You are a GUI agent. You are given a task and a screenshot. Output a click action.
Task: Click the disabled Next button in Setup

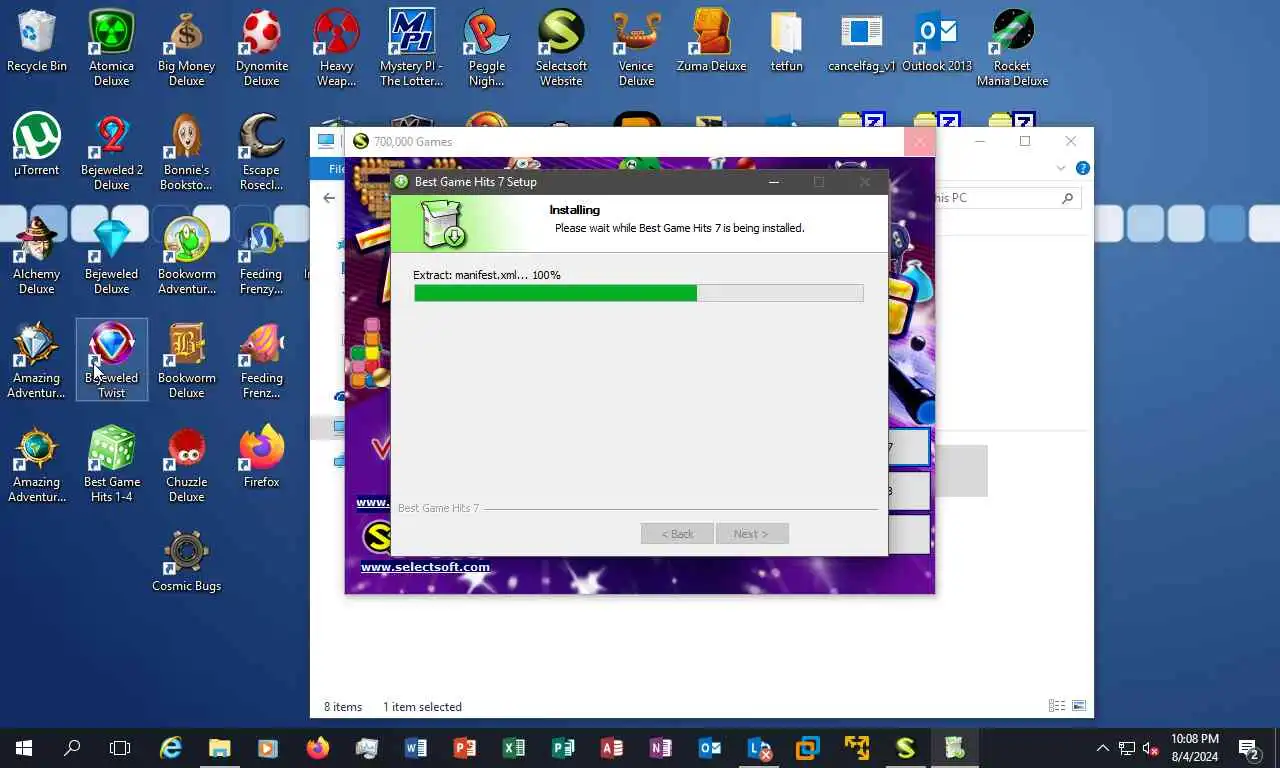(752, 534)
